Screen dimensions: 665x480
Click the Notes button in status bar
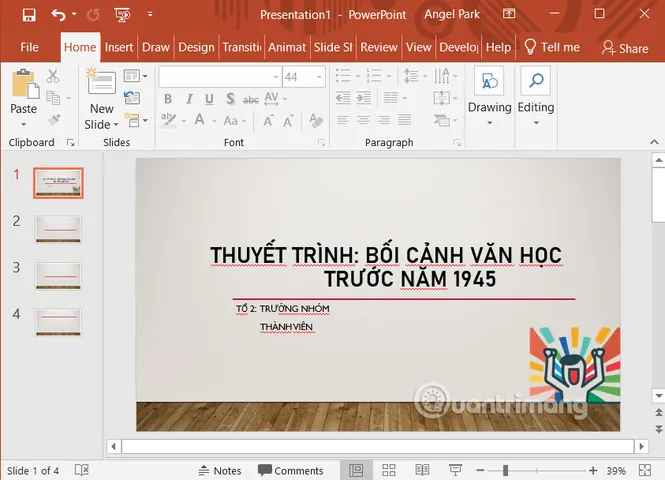220,471
